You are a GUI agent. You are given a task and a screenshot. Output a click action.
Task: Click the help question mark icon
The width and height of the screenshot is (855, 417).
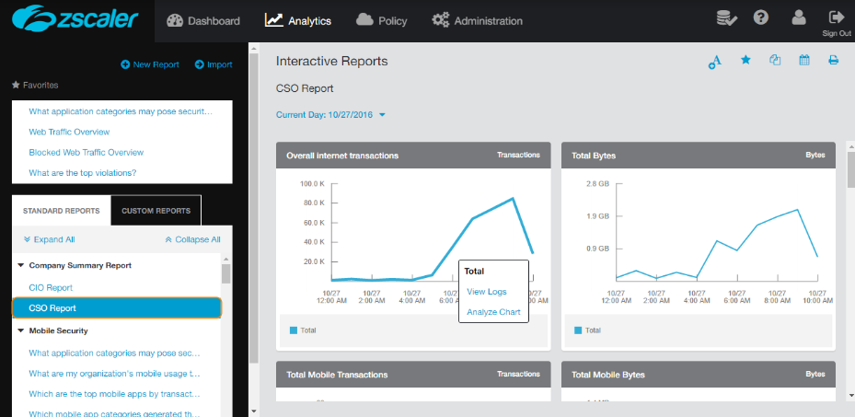click(761, 18)
